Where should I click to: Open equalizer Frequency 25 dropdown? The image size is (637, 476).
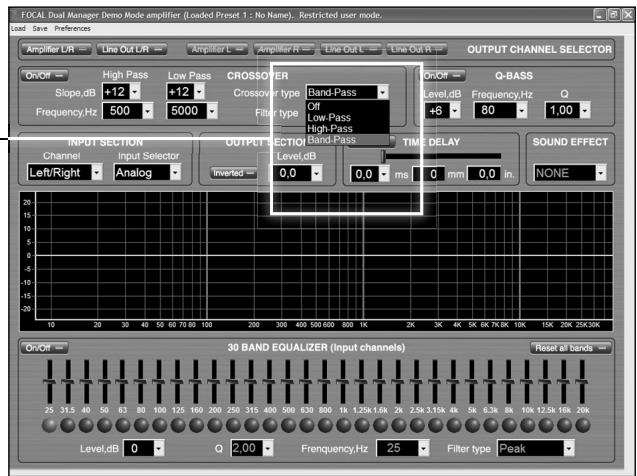coord(424,448)
